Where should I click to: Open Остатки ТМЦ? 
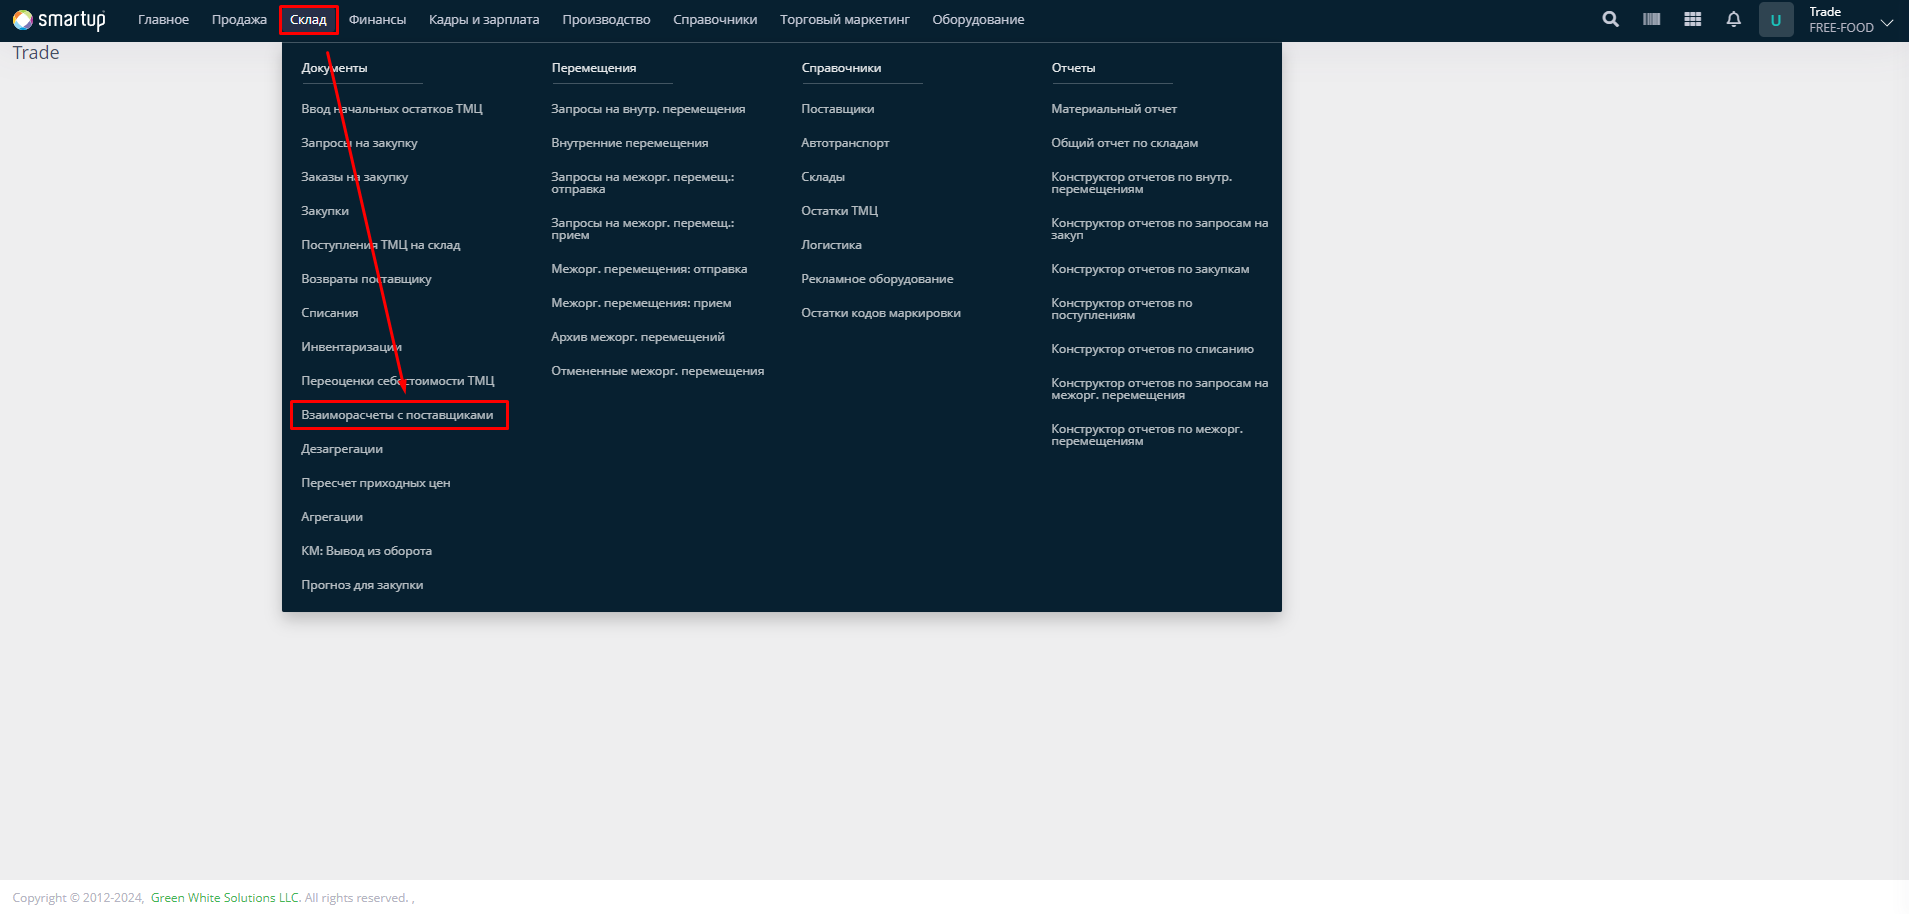[x=839, y=211]
